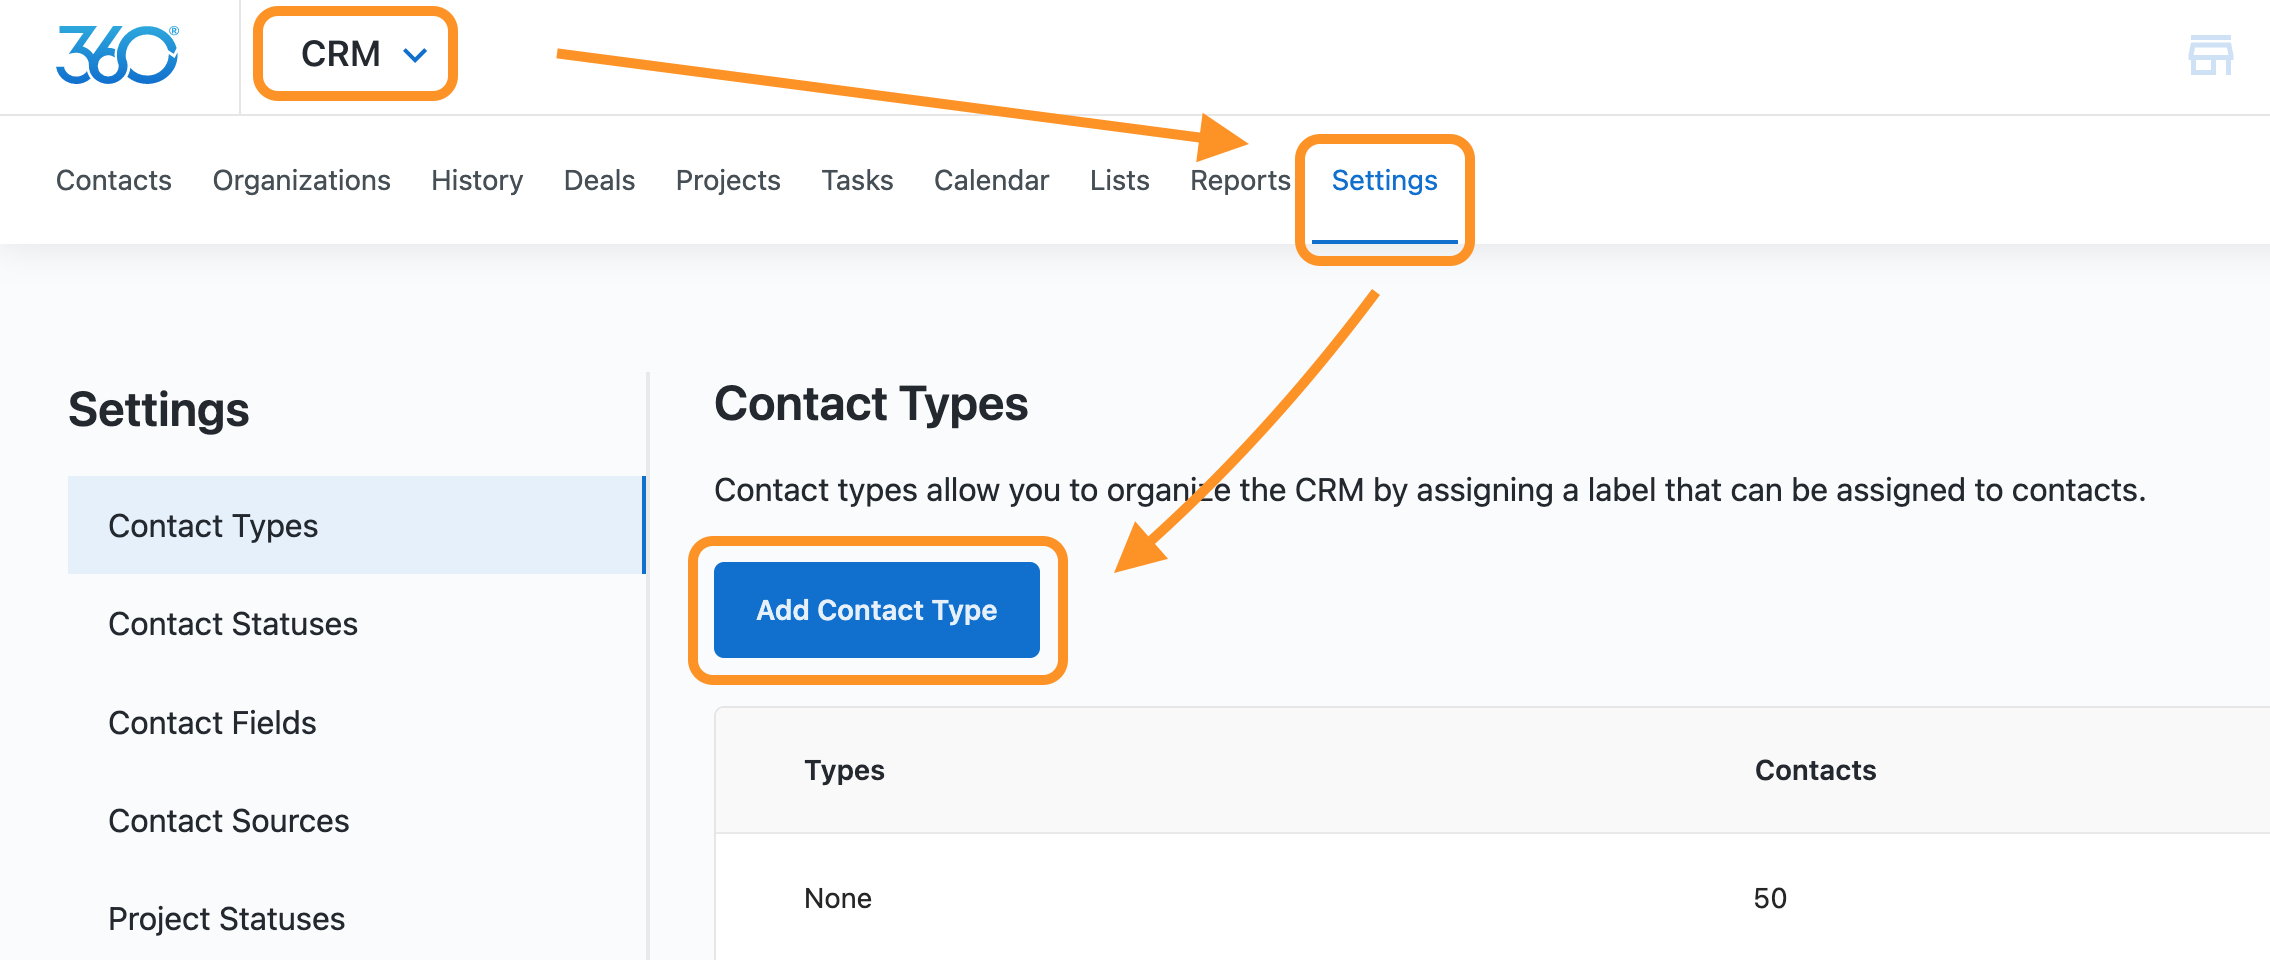Open Contact Sources settings
The height and width of the screenshot is (960, 2270).
(x=229, y=821)
